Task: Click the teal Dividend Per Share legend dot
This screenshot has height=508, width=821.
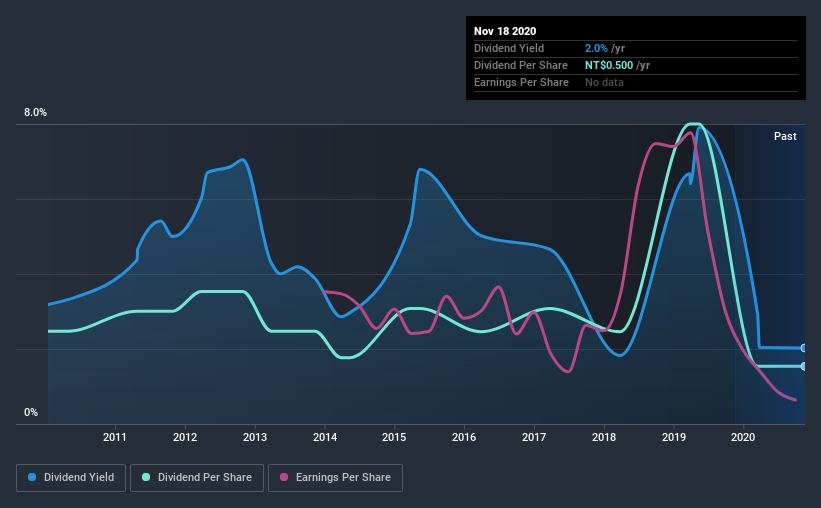Action: [x=146, y=477]
